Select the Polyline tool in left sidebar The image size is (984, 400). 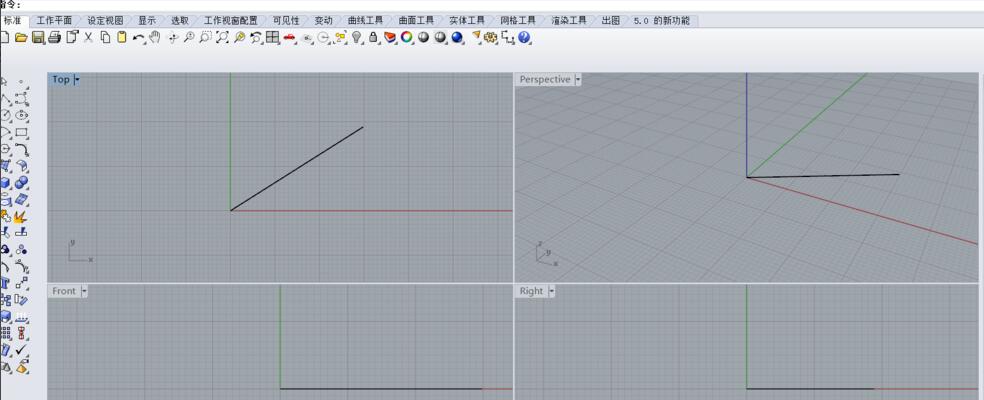pos(5,99)
